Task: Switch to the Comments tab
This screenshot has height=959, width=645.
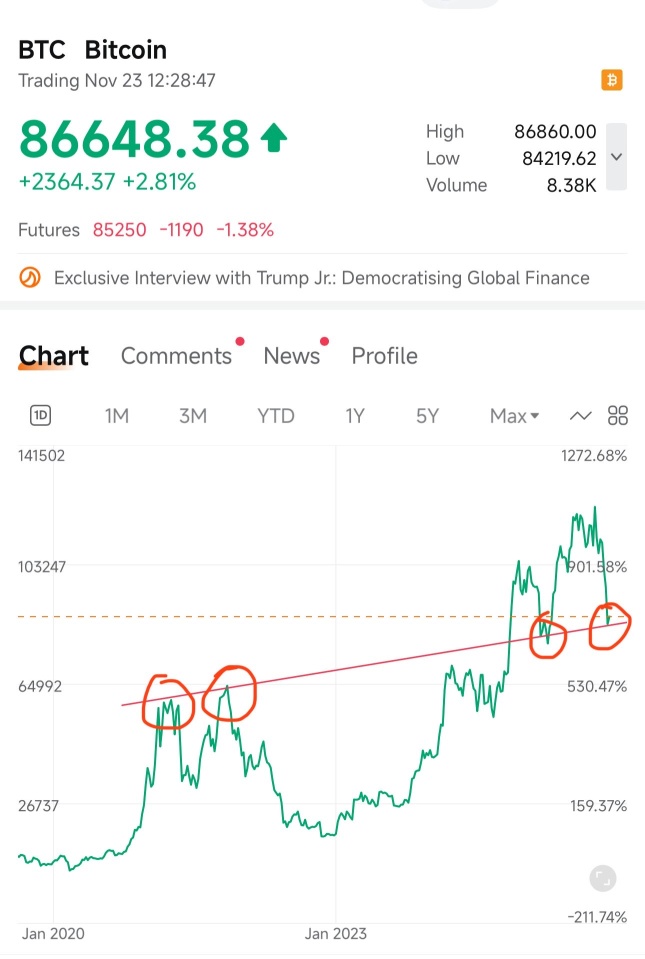Action: [x=176, y=356]
